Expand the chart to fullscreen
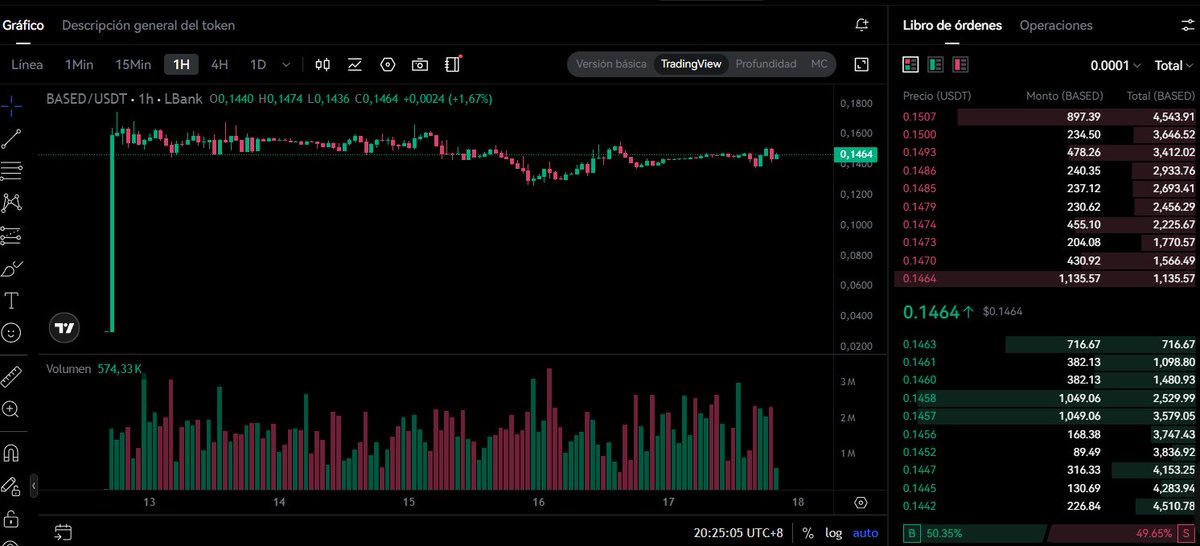Screen dimensions: 1200x546 tap(862, 64)
